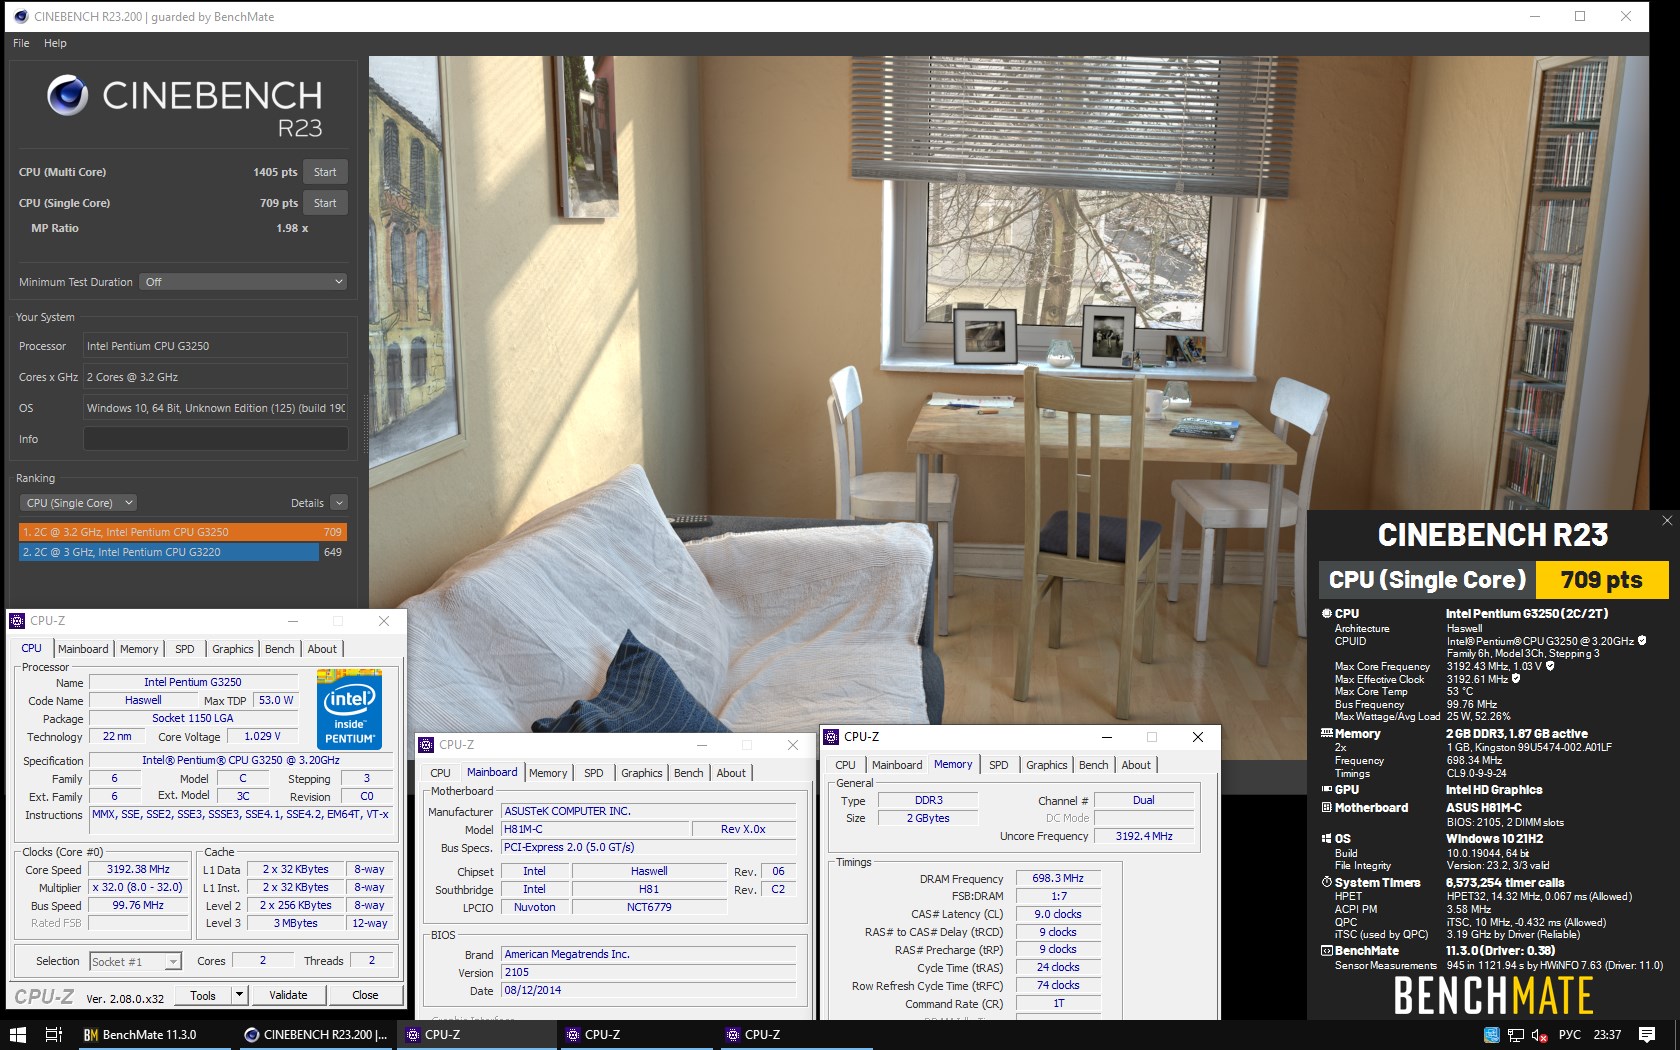This screenshot has width=1680, height=1050.
Task: Open the Windows Start menu
Action: tap(17, 1034)
